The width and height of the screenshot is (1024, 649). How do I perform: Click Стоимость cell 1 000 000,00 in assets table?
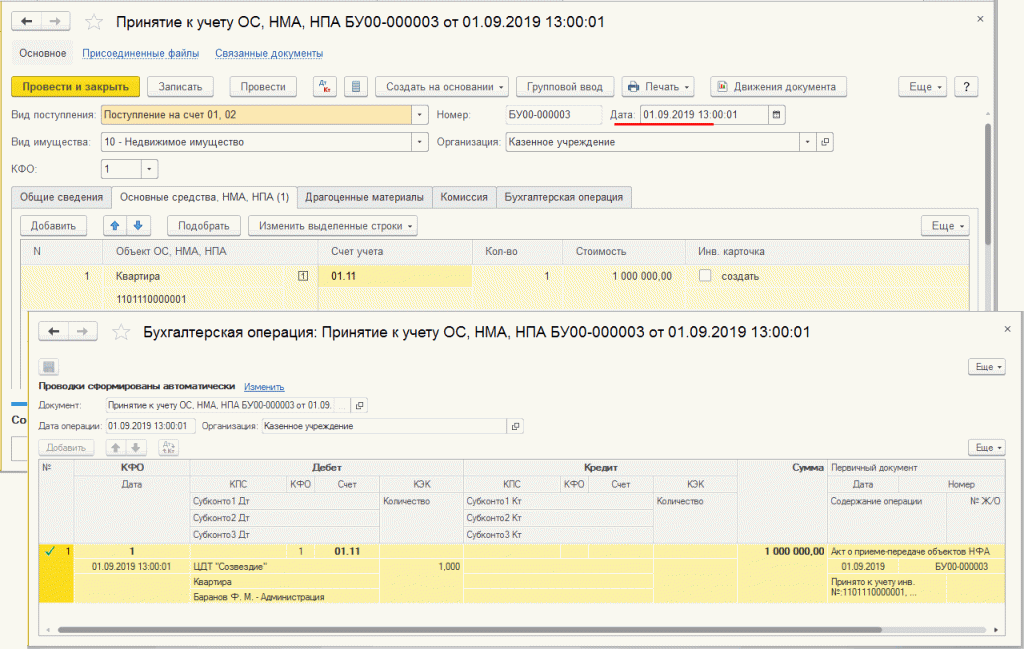pos(624,276)
